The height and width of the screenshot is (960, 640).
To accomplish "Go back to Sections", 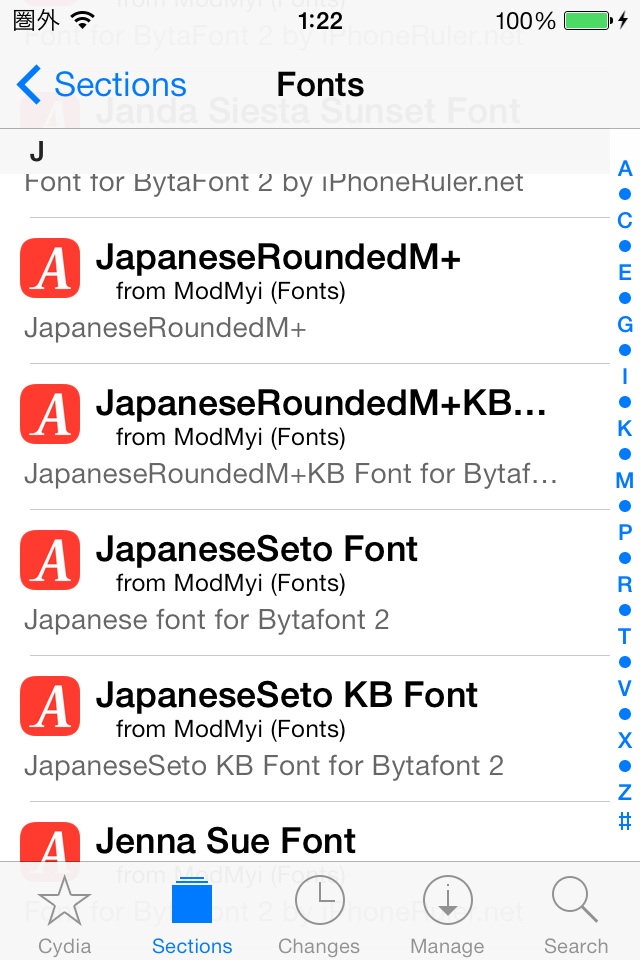I will 102,84.
